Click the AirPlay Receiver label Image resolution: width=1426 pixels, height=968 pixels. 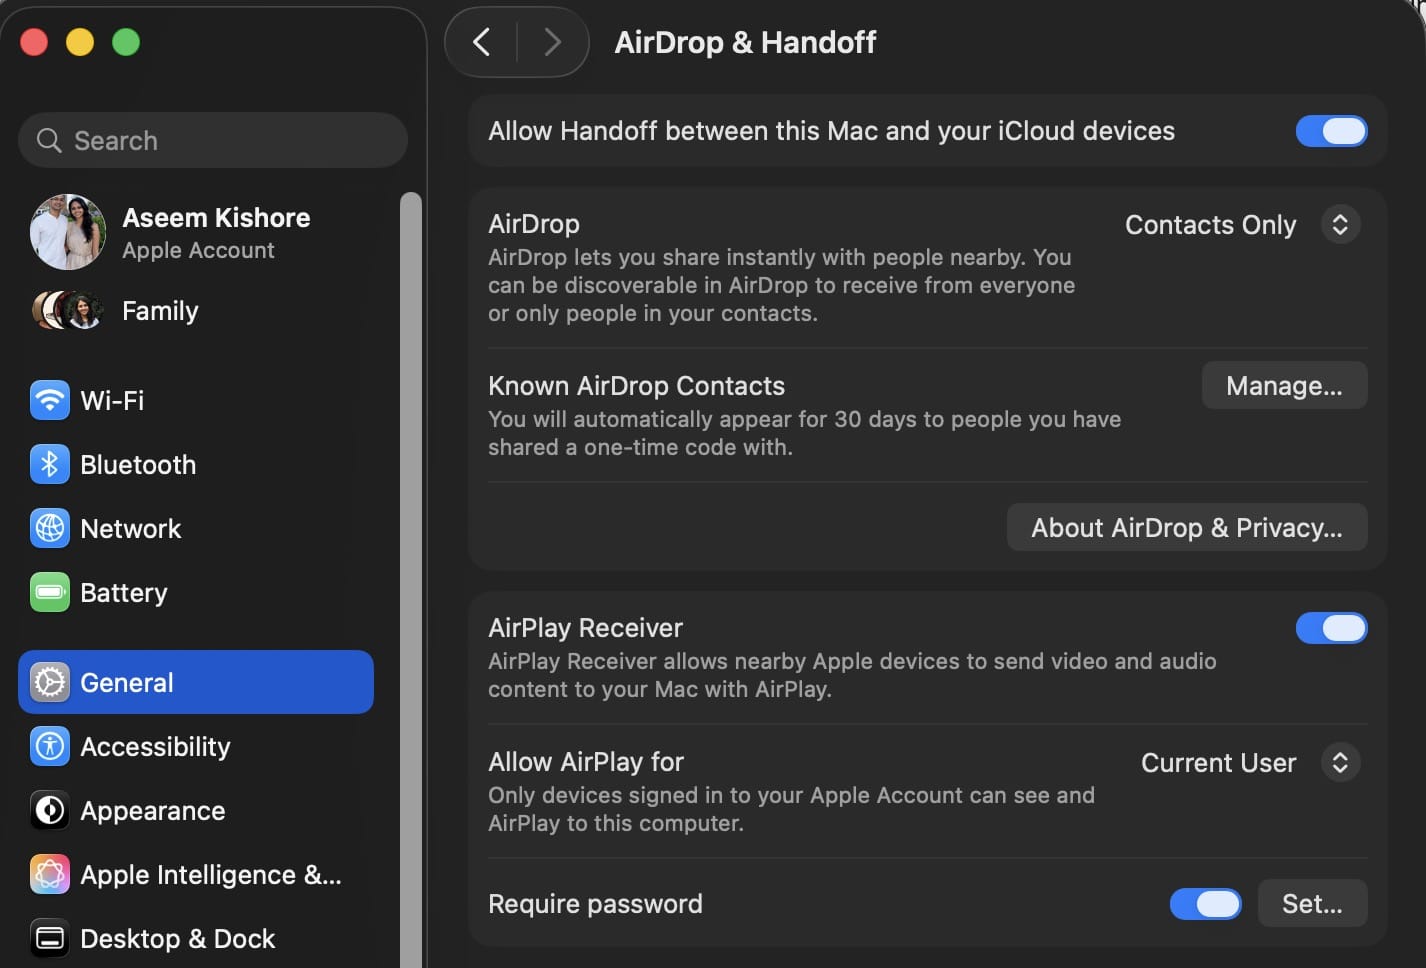click(x=585, y=628)
